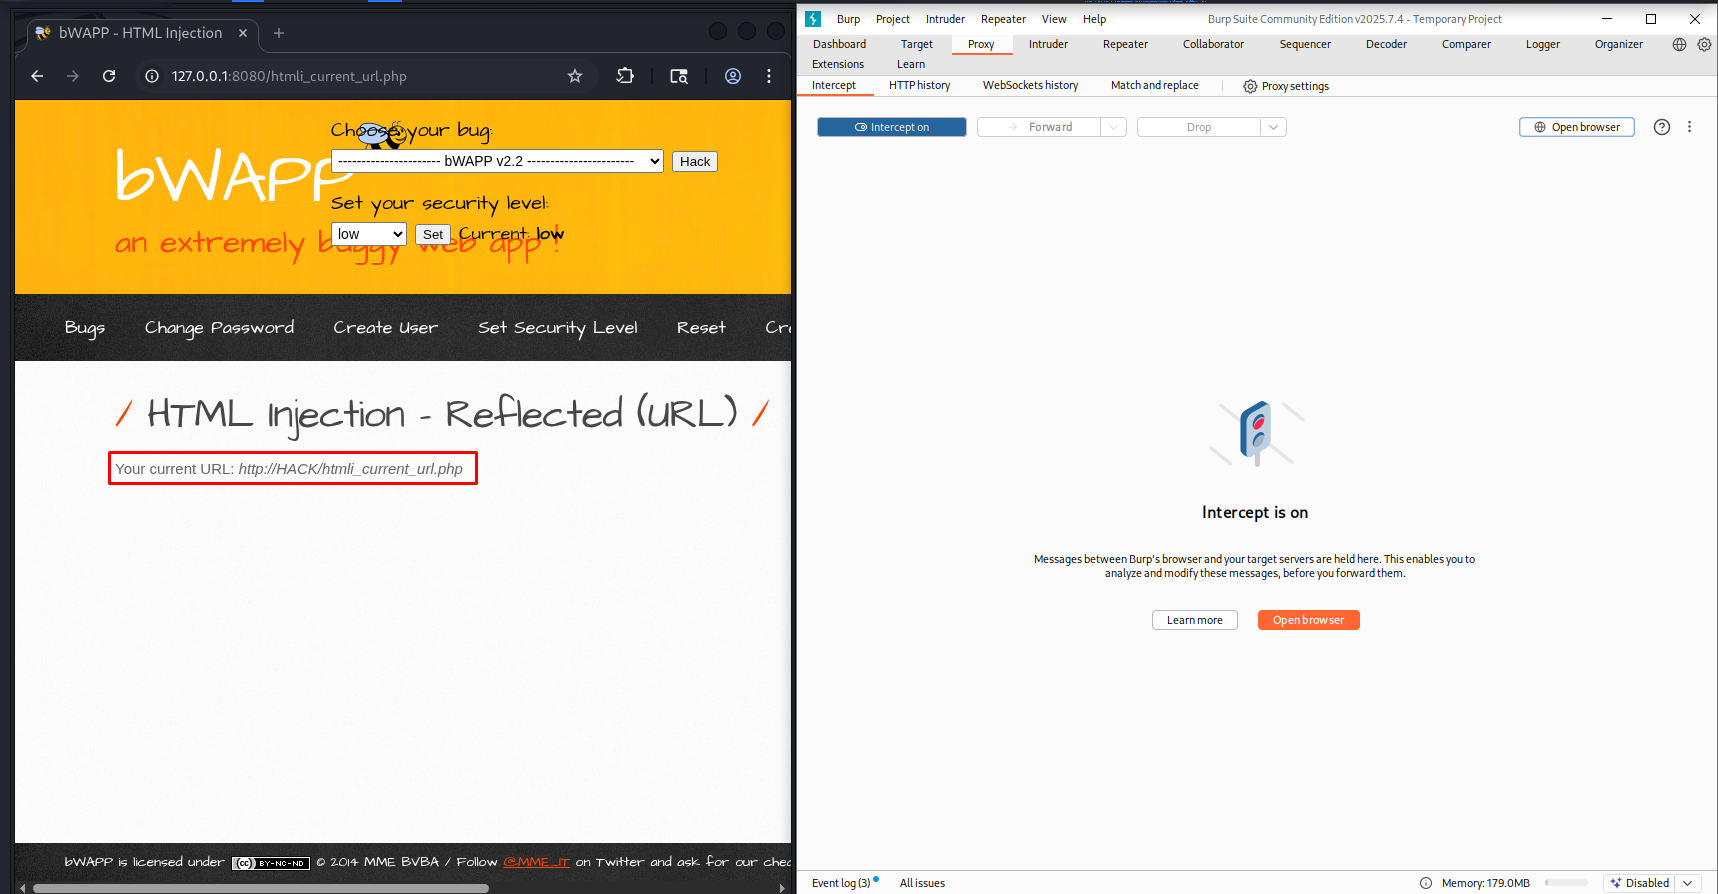1718x894 pixels.
Task: Click the Burp help question mark icon
Action: pyautogui.click(x=1661, y=127)
